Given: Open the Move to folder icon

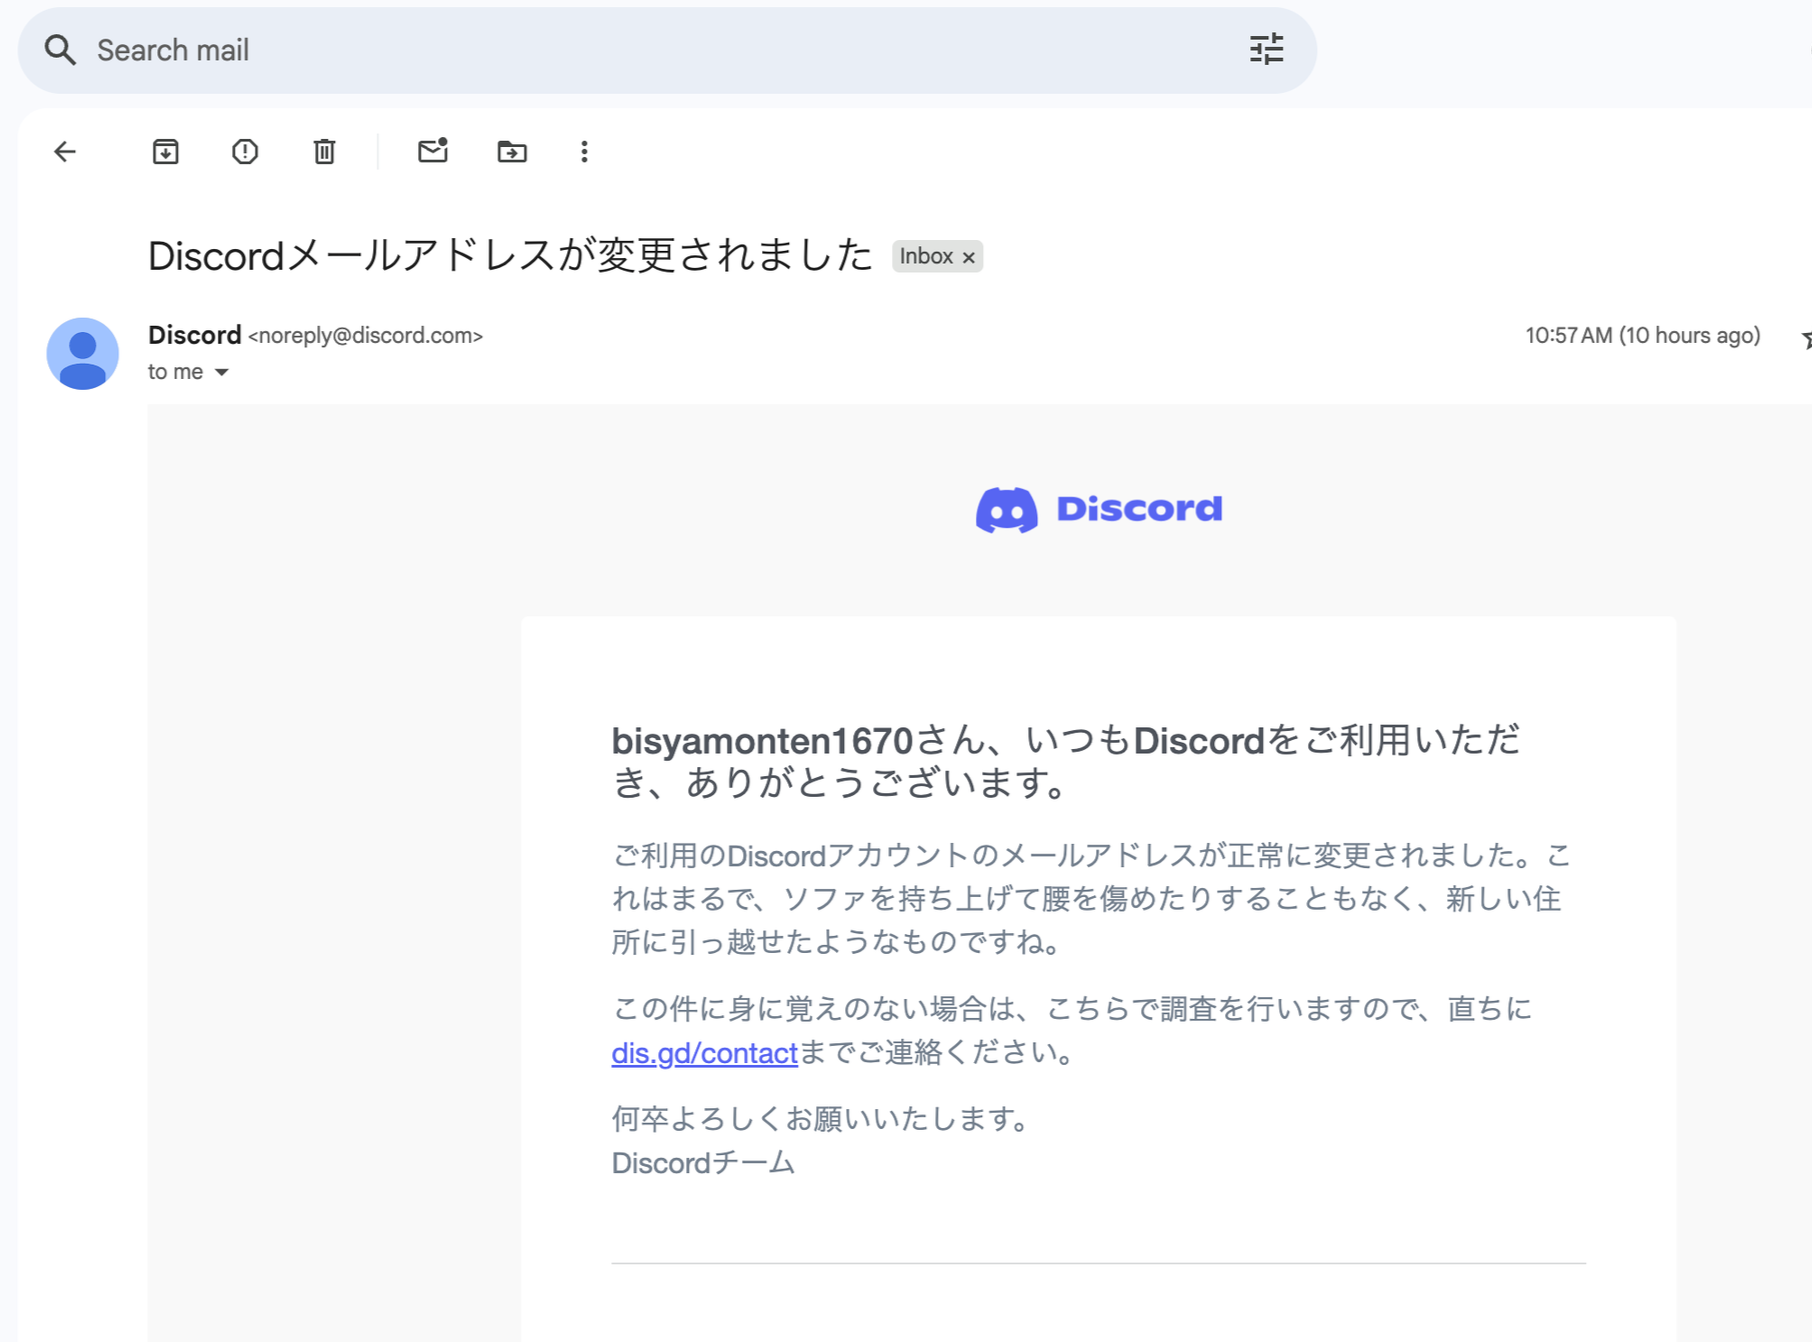Looking at the screenshot, I should click(512, 151).
